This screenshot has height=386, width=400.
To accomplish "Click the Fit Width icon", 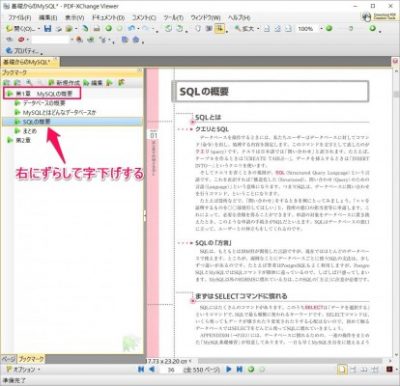I will pos(289,29).
